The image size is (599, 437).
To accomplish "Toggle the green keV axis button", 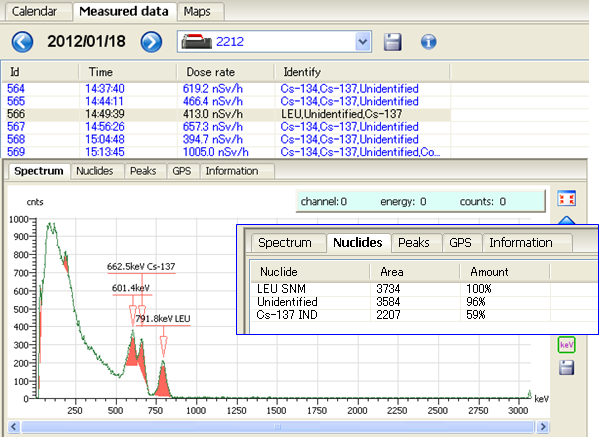I will [x=566, y=345].
